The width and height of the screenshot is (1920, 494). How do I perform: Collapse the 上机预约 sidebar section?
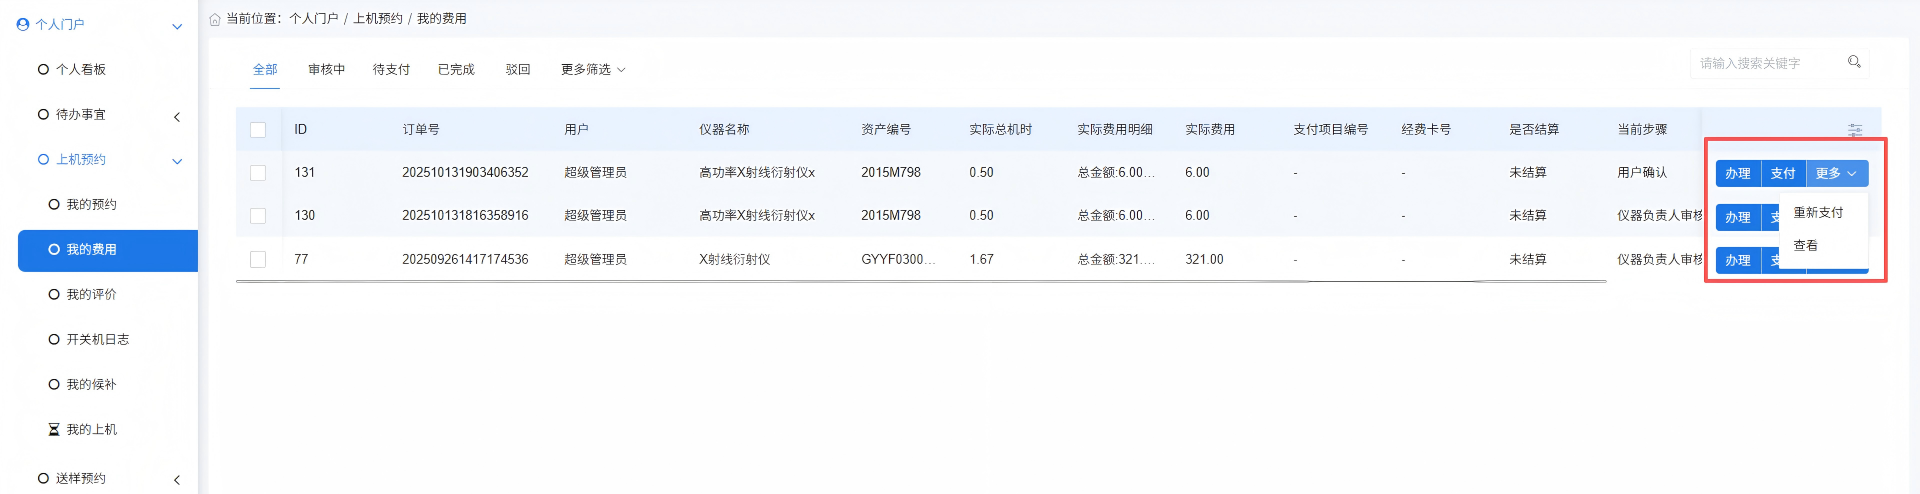pos(177,161)
